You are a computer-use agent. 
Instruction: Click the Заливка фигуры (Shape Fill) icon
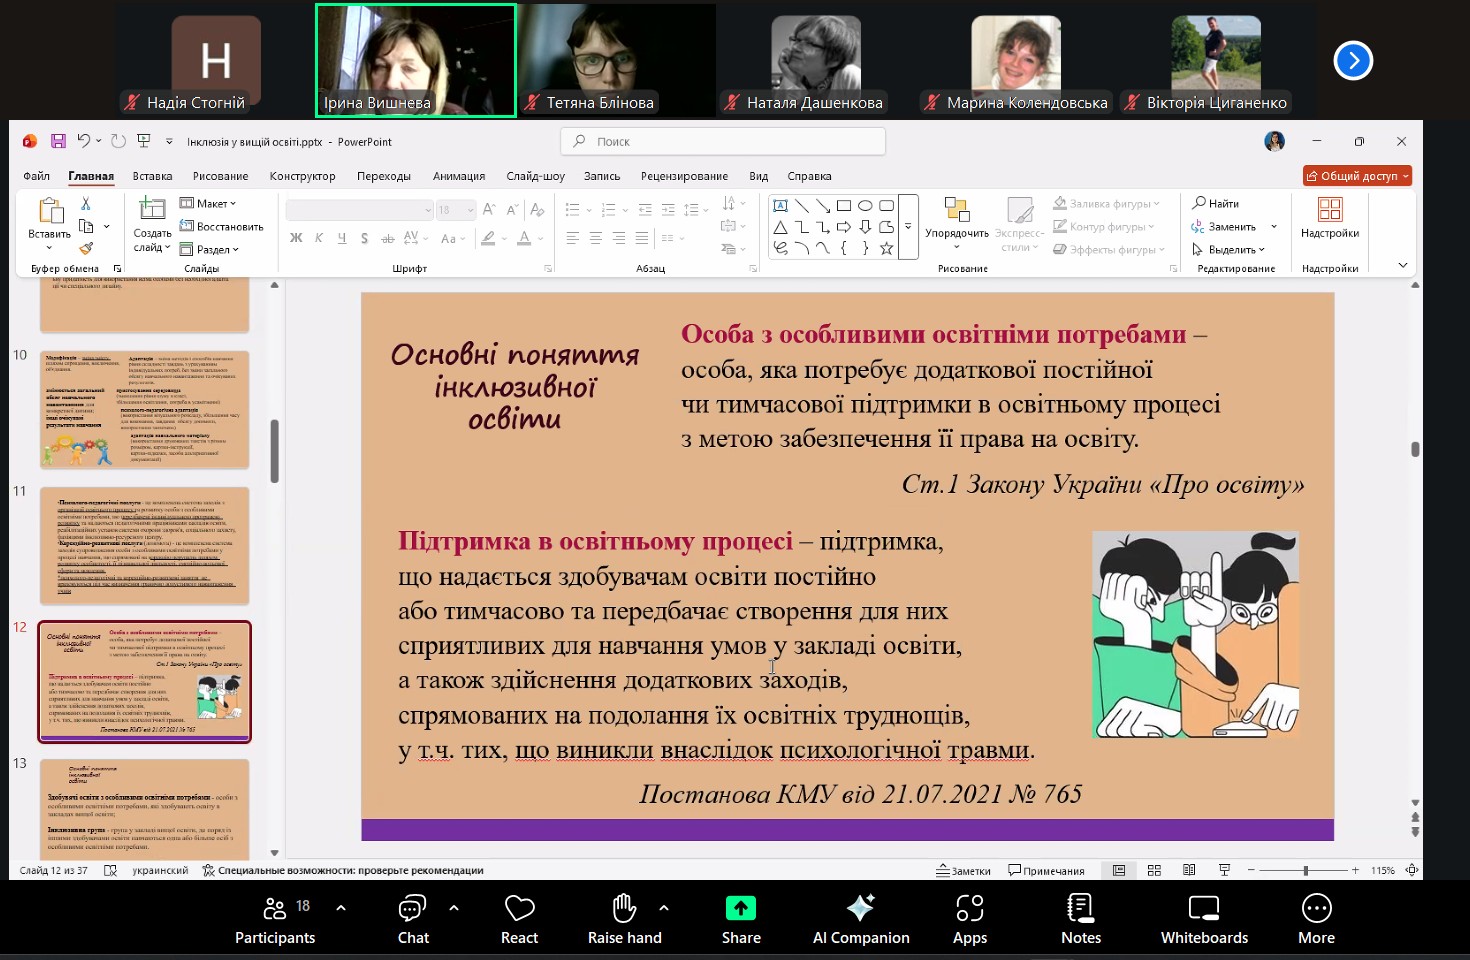1059,203
